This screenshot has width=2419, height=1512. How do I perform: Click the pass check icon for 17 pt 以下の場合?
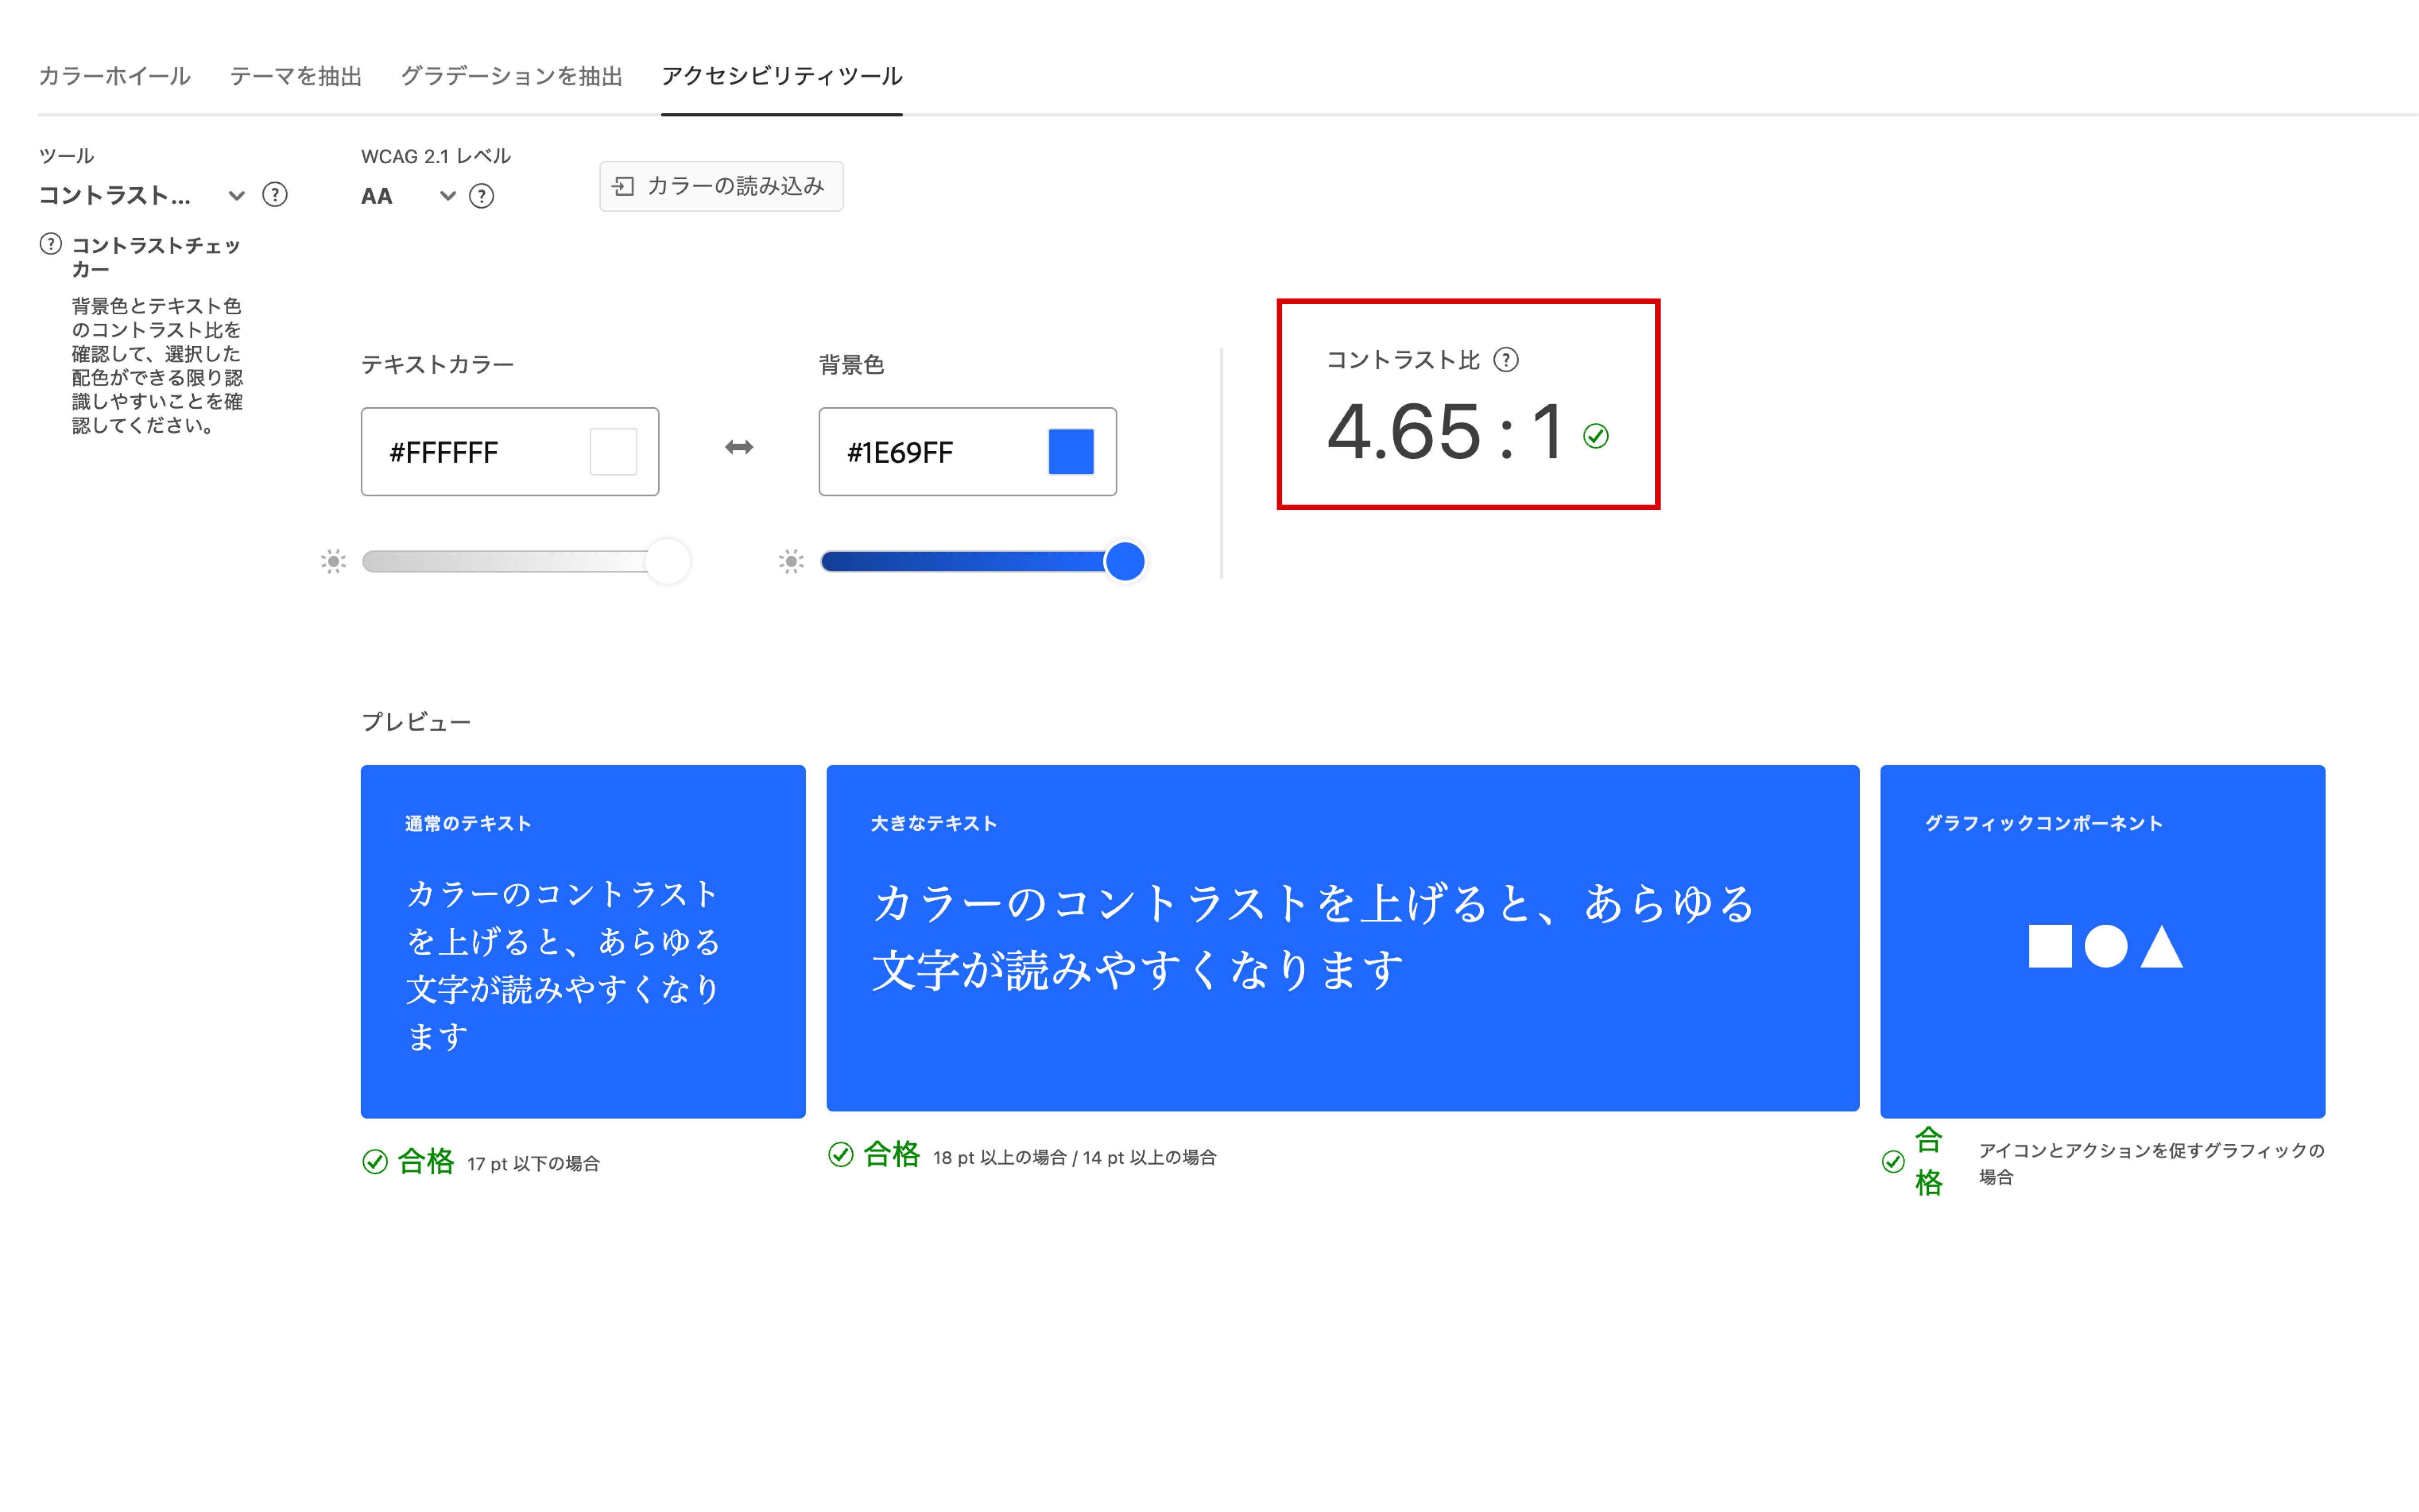pyautogui.click(x=375, y=1162)
